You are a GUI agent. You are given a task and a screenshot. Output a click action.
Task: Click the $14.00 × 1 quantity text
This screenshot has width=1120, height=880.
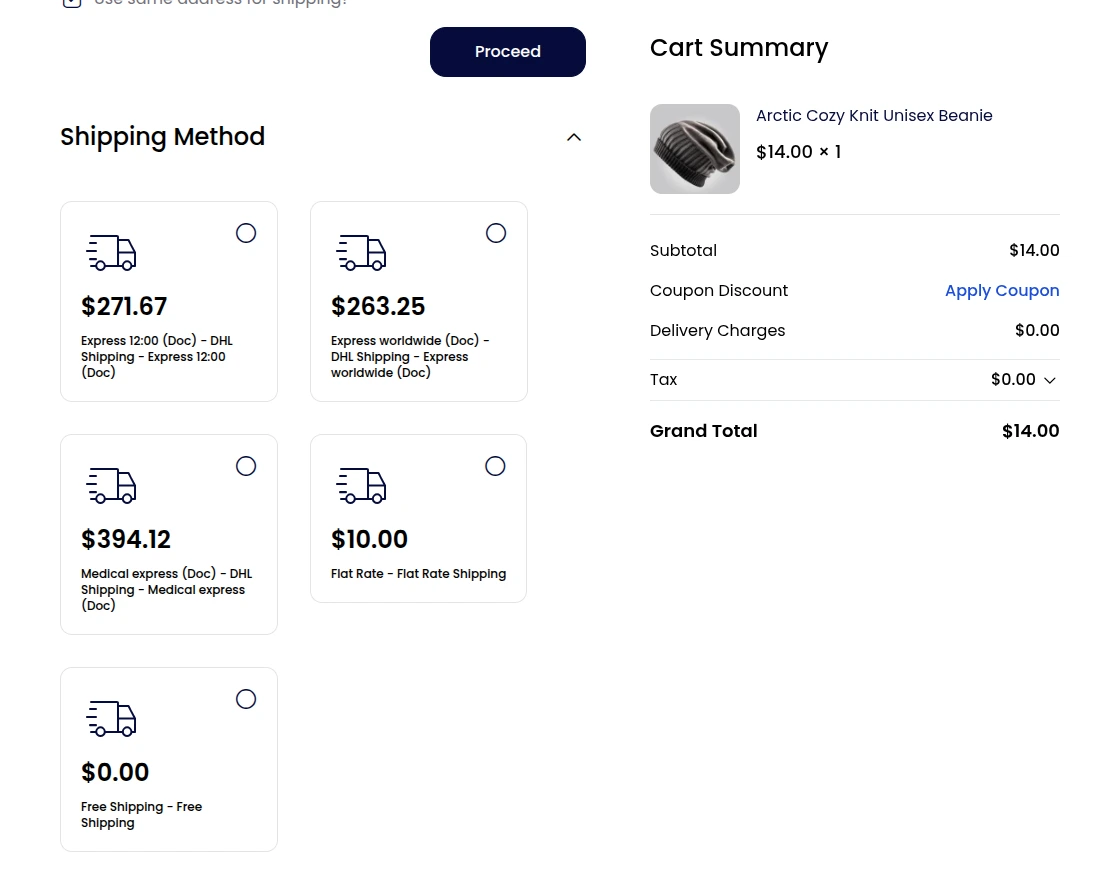(799, 152)
